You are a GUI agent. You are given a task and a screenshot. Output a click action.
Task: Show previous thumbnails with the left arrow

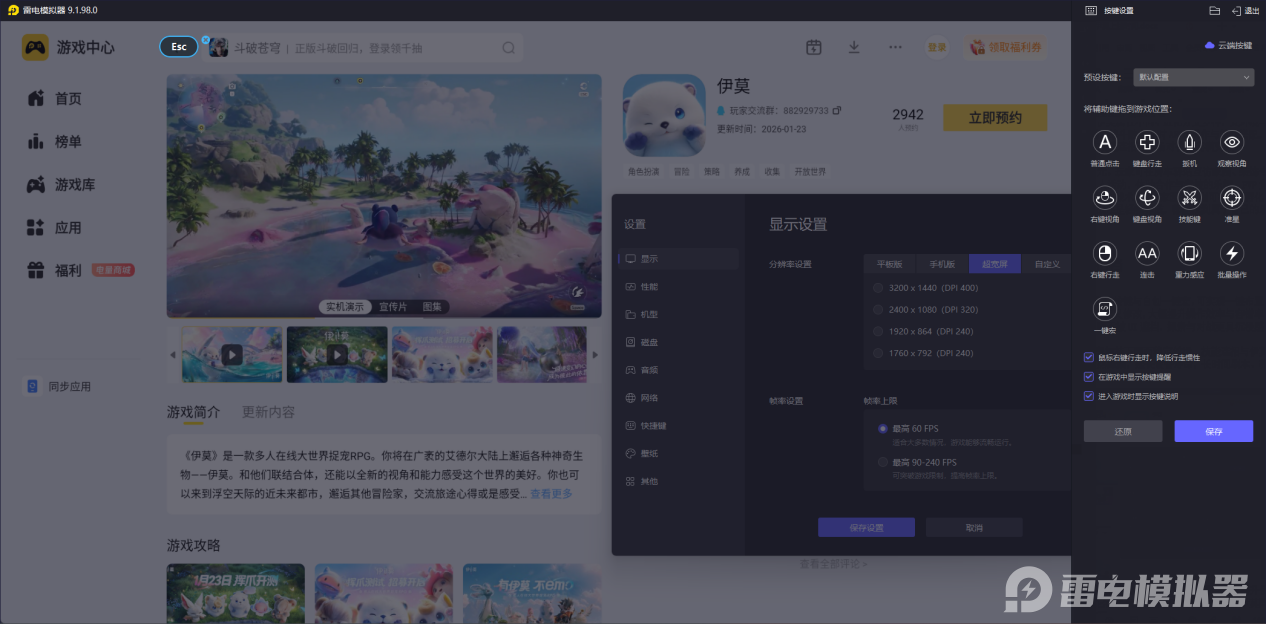172,354
